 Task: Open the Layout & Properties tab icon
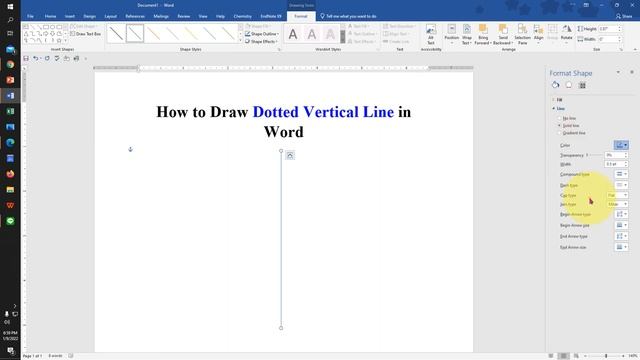click(582, 85)
